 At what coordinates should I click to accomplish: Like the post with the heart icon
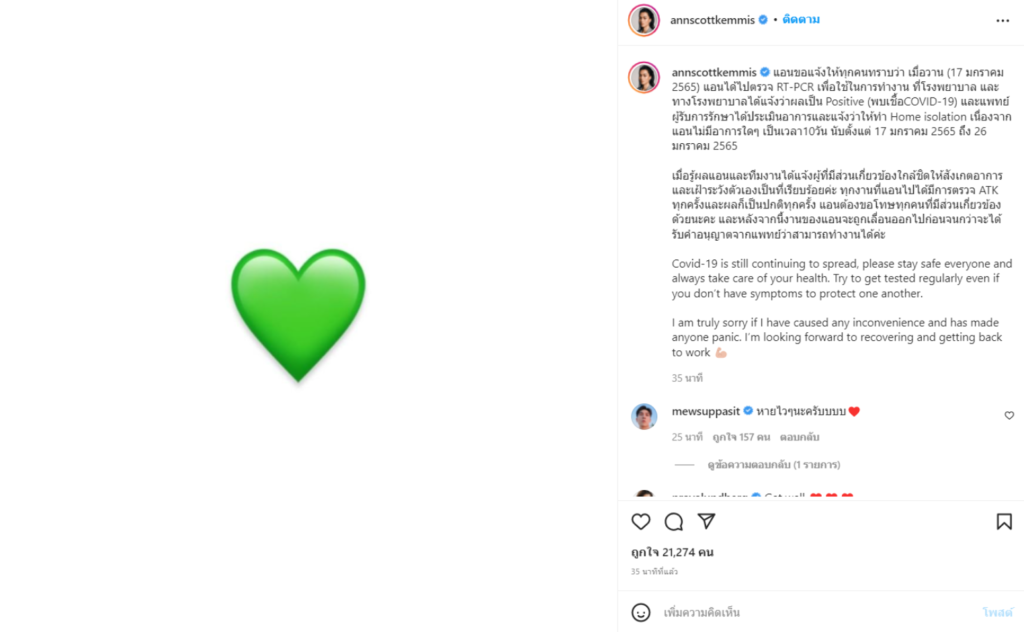point(641,522)
